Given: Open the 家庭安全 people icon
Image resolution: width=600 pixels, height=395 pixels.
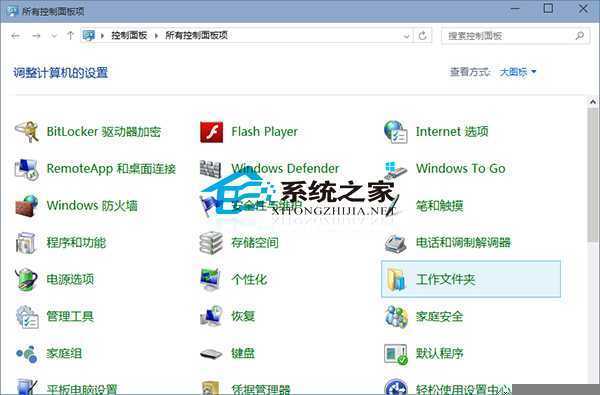Looking at the screenshot, I should pyautogui.click(x=396, y=317).
